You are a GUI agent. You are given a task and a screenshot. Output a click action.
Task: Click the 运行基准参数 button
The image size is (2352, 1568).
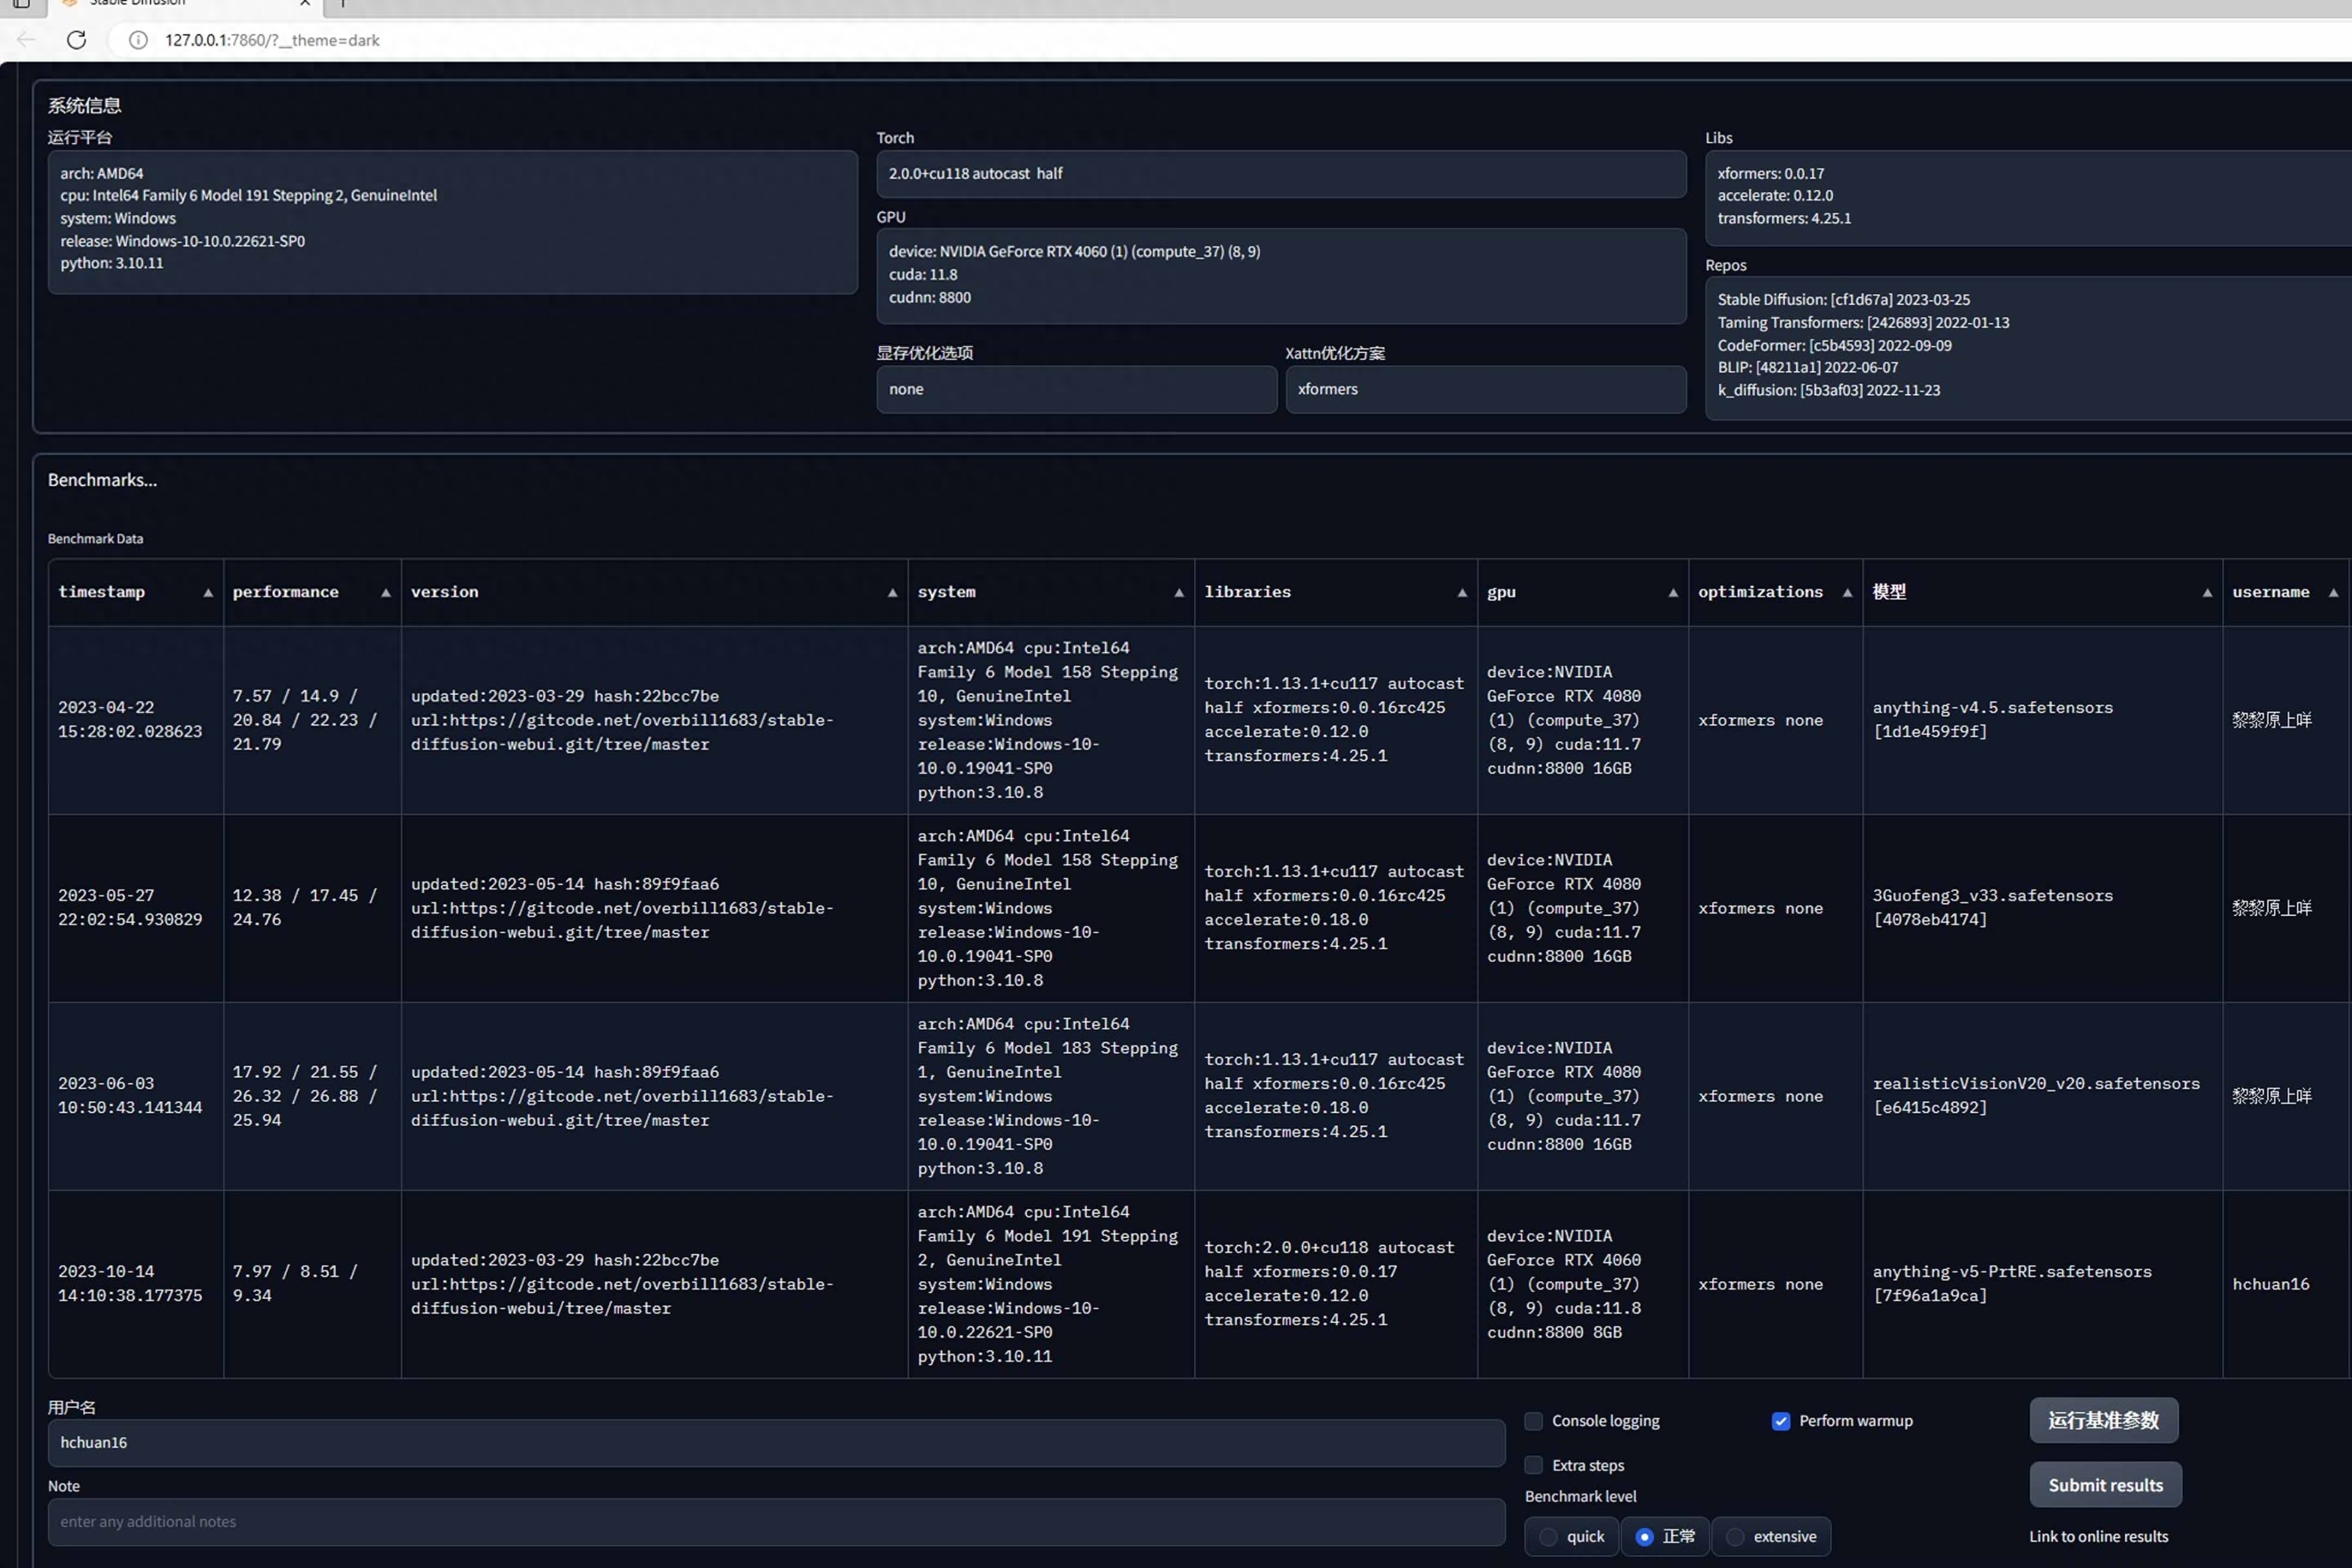(2103, 1420)
